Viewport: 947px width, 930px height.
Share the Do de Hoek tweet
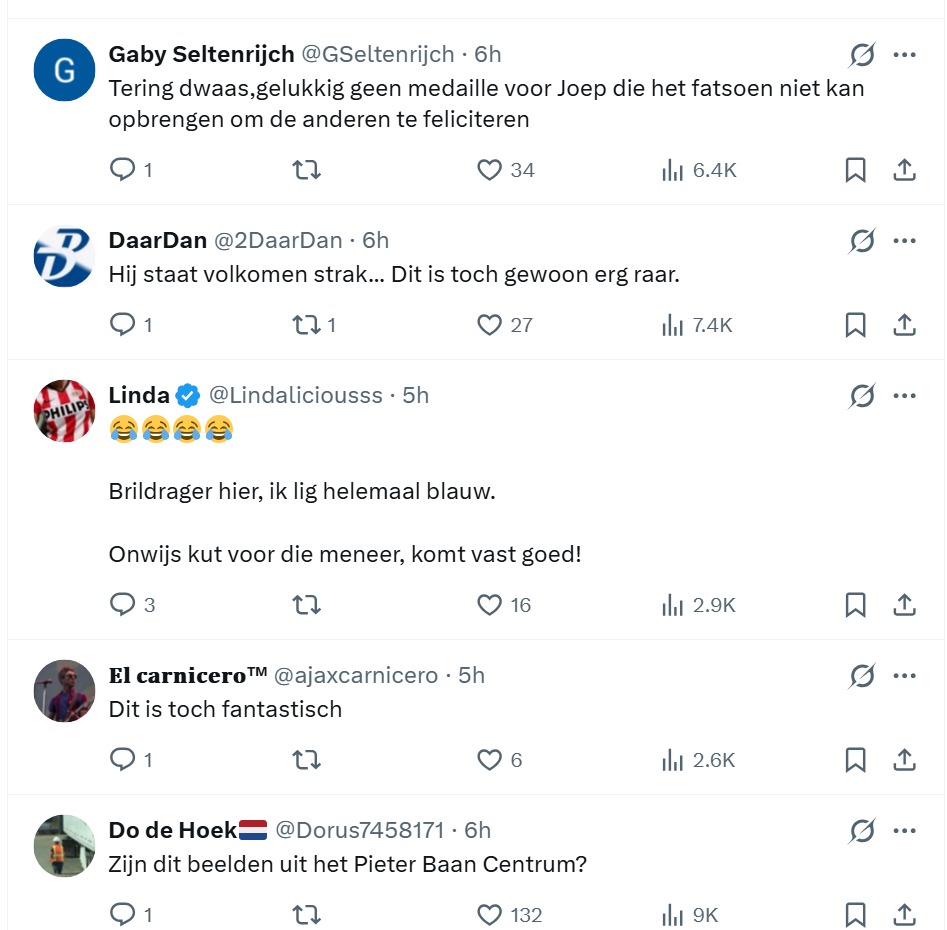904,915
